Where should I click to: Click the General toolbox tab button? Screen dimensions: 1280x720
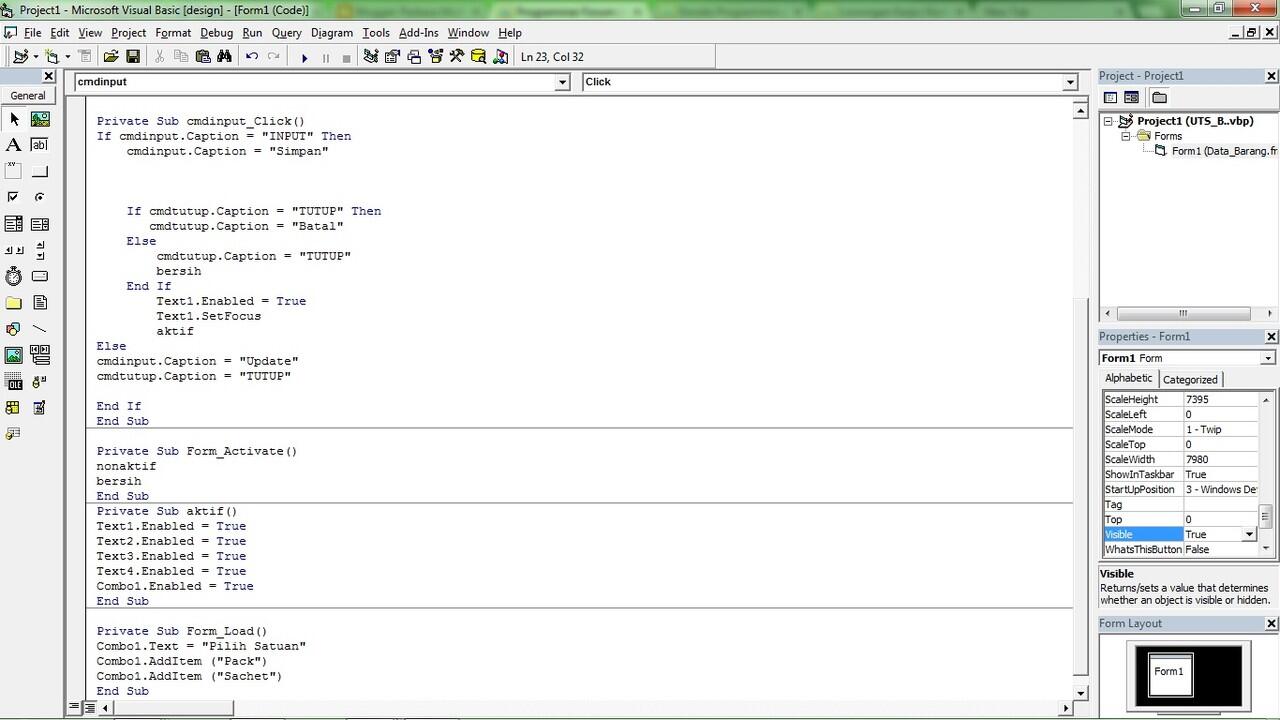click(x=28, y=96)
